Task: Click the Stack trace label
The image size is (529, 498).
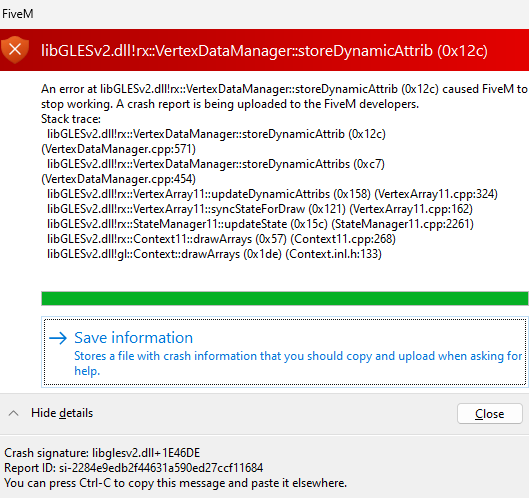Action: 71,119
